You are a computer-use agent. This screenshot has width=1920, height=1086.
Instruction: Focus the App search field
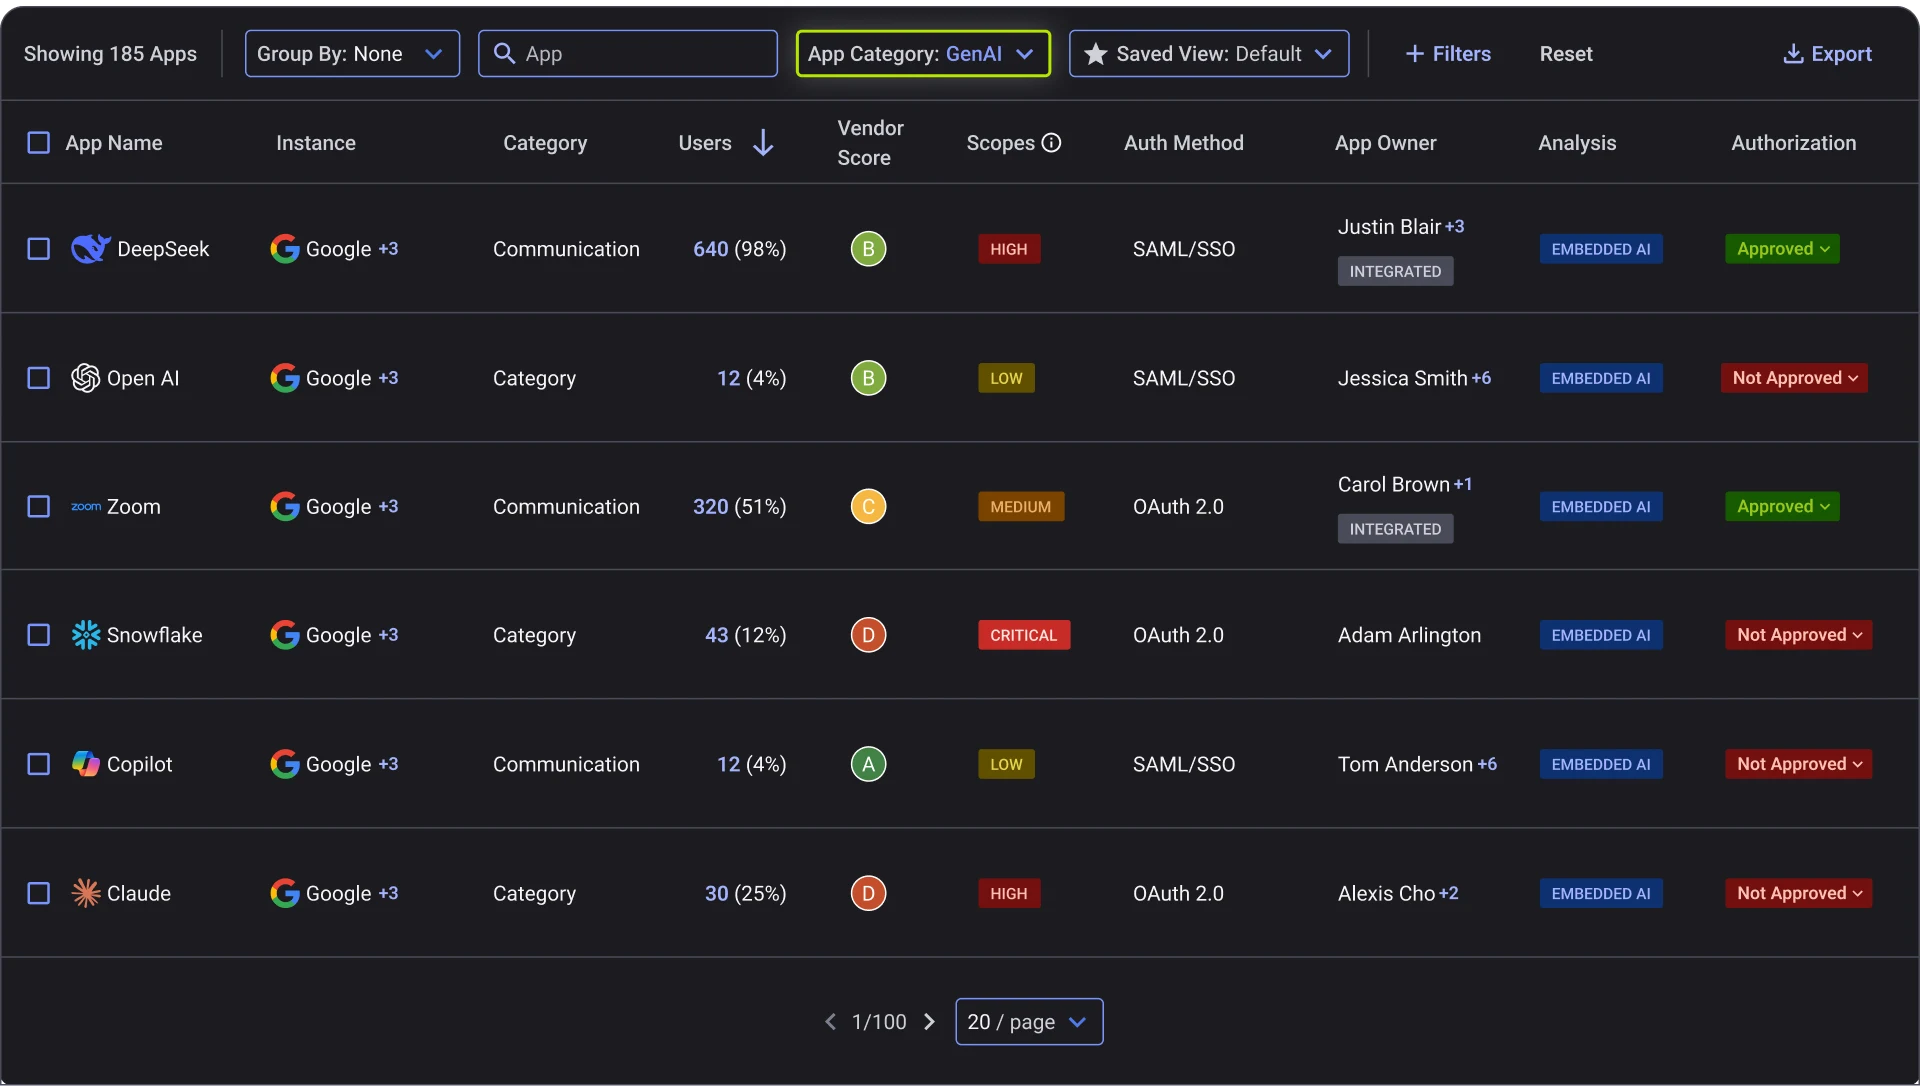tap(628, 54)
